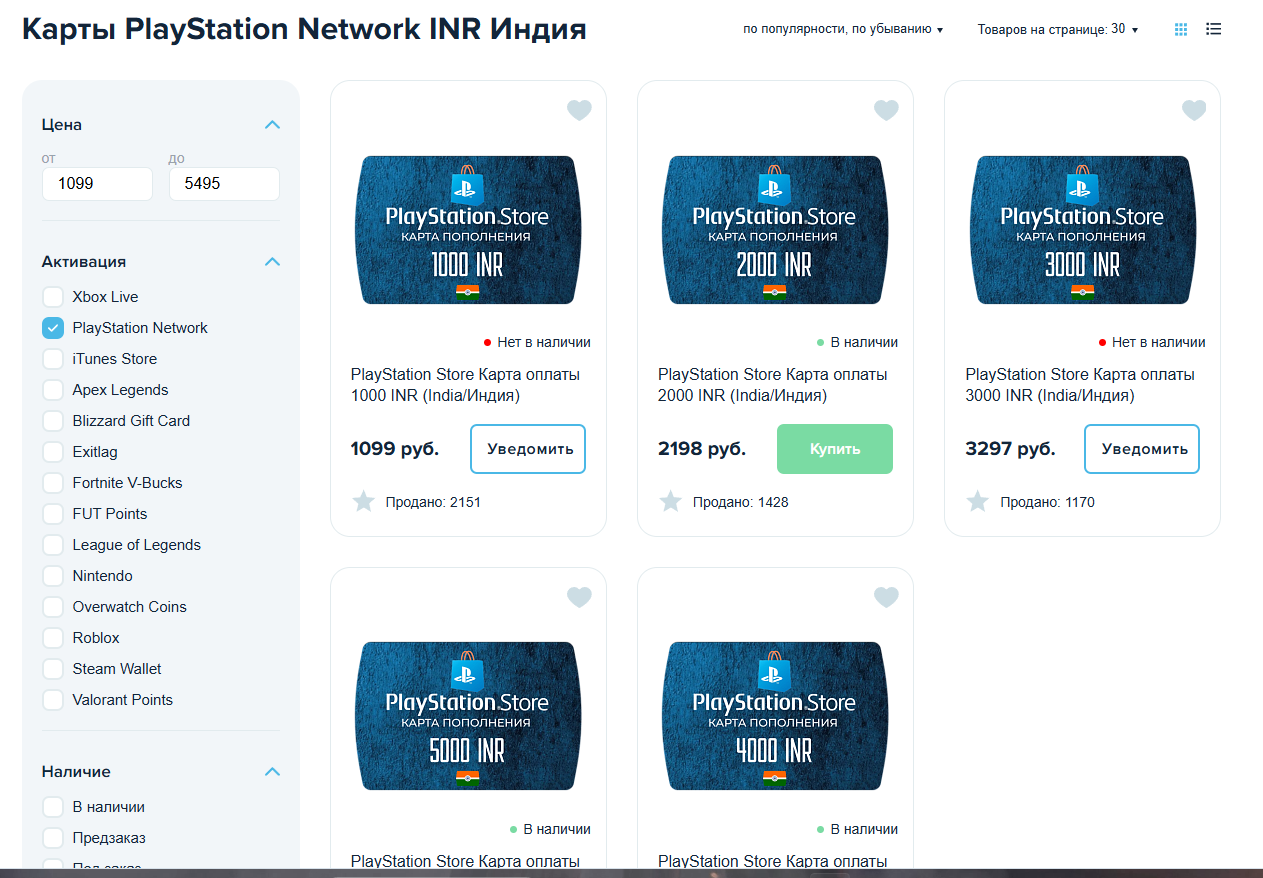This screenshot has height=878, width=1263.
Task: Select Overwatch Coins checkbox
Action: 53,607
